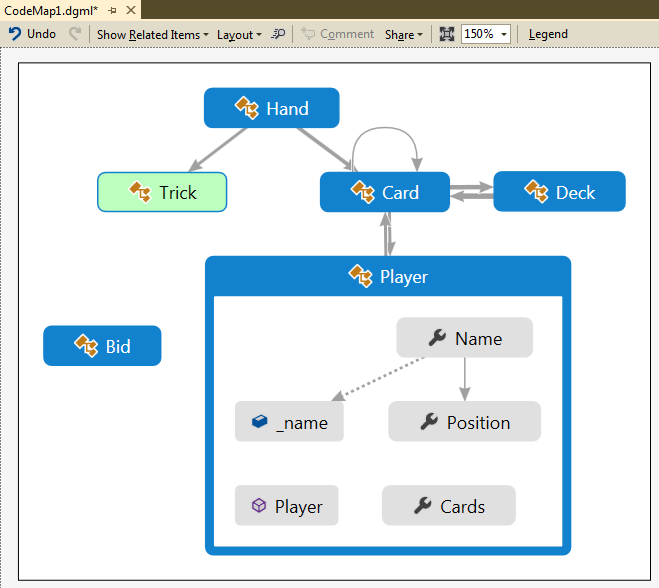Click the arrow from Hand to Trick
Image resolution: width=659 pixels, height=588 pixels.
tap(219, 149)
